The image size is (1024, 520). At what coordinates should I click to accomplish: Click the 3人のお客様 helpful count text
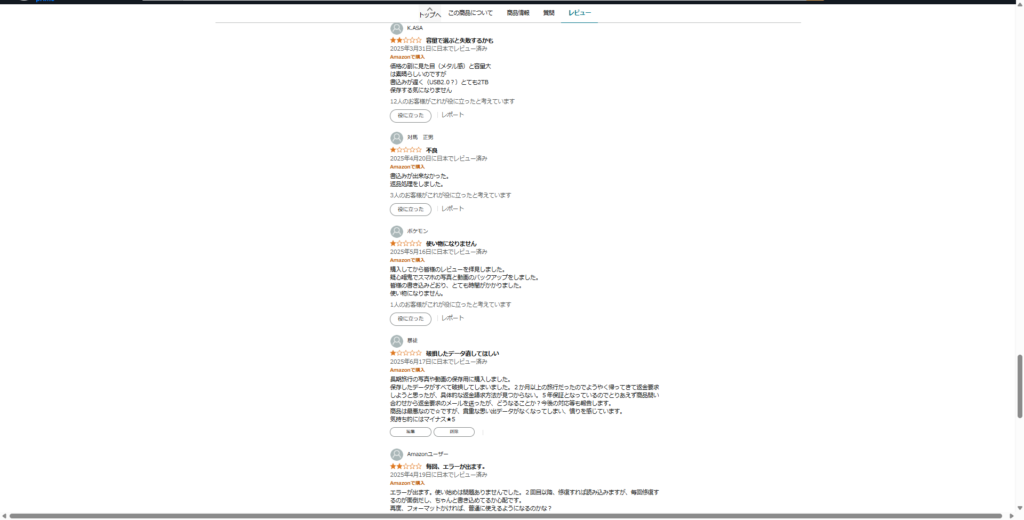tap(451, 195)
